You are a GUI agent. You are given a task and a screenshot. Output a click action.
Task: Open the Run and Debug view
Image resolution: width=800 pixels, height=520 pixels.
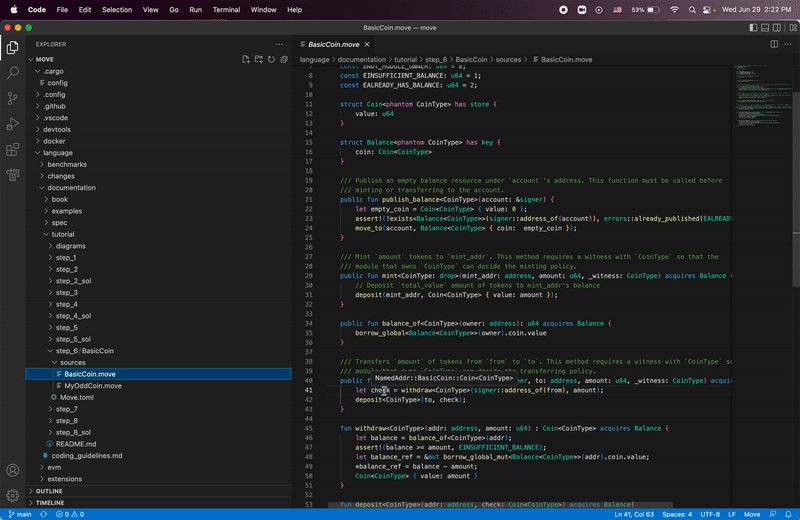[13, 124]
